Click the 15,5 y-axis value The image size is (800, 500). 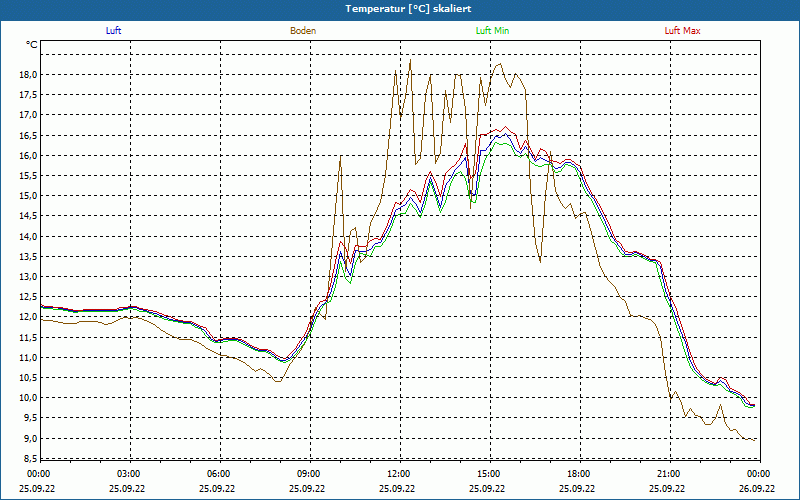click(x=29, y=176)
